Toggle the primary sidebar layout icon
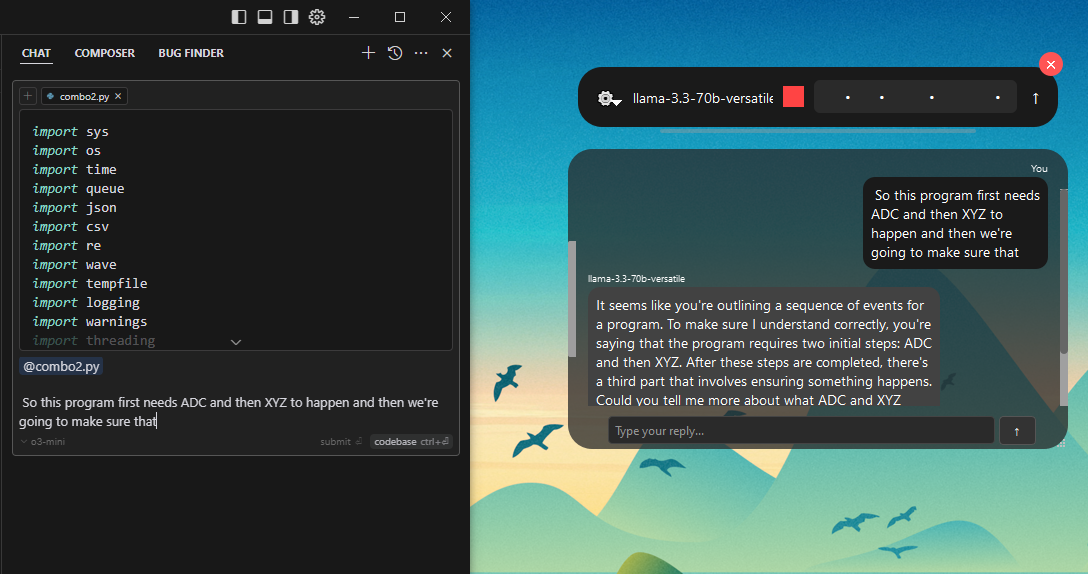Viewport: 1088px width, 574px height. (239, 17)
